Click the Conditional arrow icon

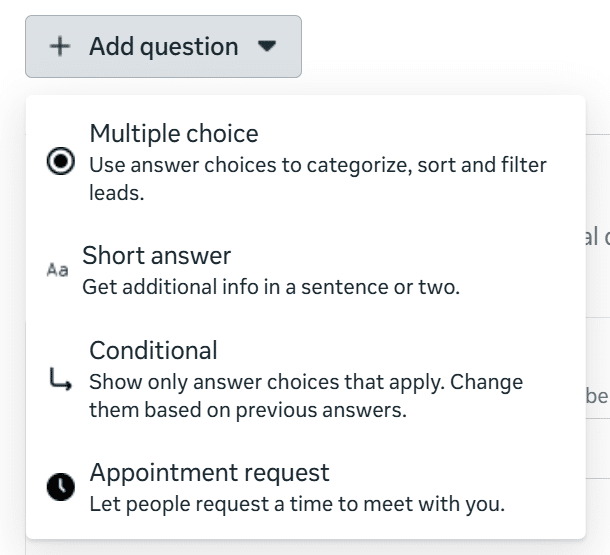tap(60, 380)
